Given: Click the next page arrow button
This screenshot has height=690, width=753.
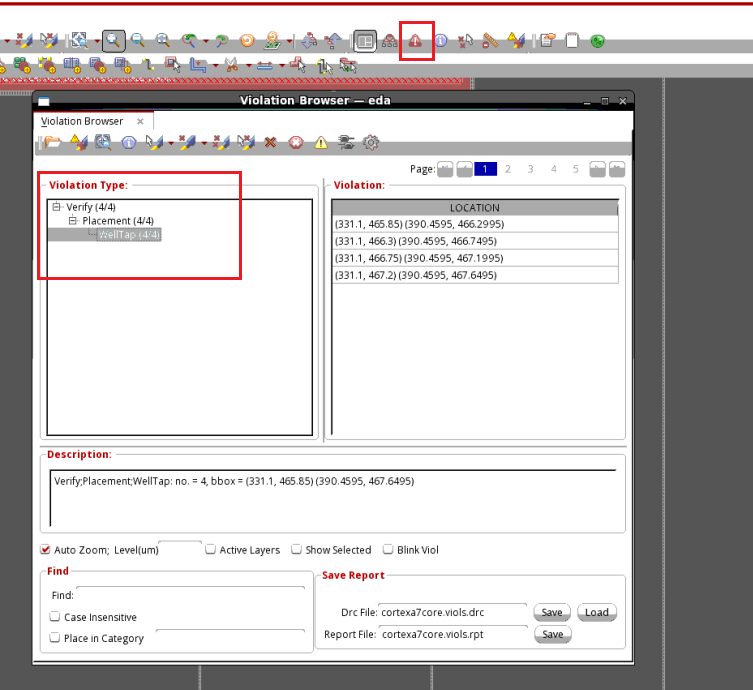Looking at the screenshot, I should [x=597, y=169].
